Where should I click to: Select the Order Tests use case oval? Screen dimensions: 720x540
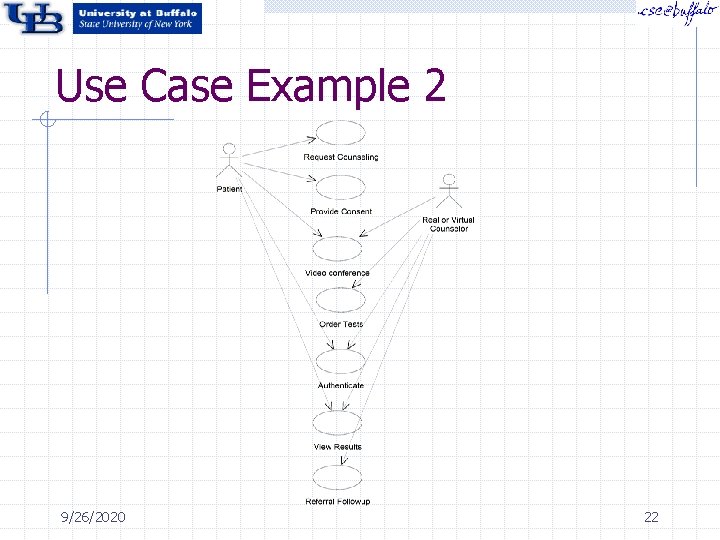click(340, 300)
